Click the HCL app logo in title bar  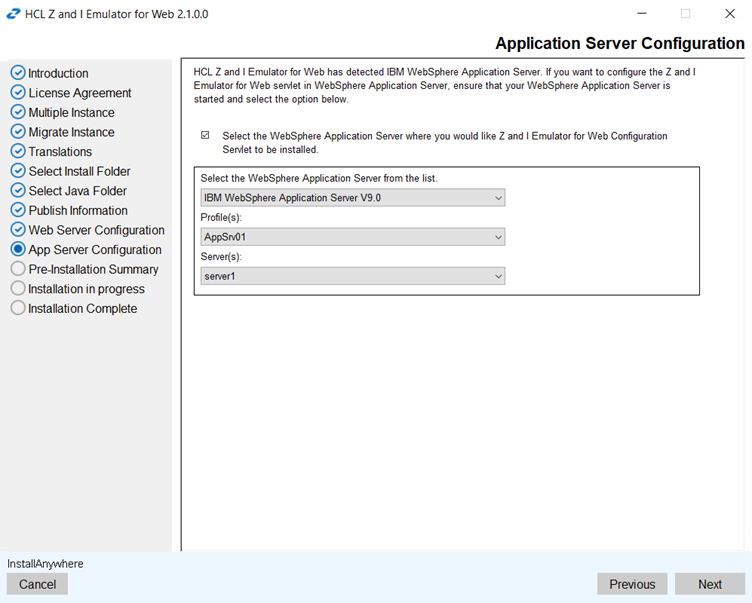[x=13, y=14]
